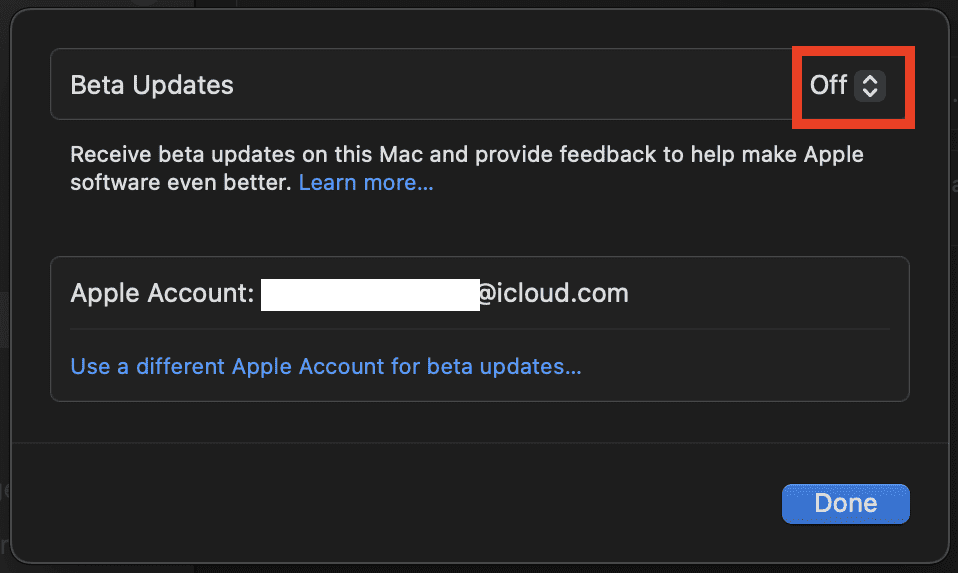Screen dimensions: 958x573
Task: Click the separator line above the Done button
Action: [480, 443]
